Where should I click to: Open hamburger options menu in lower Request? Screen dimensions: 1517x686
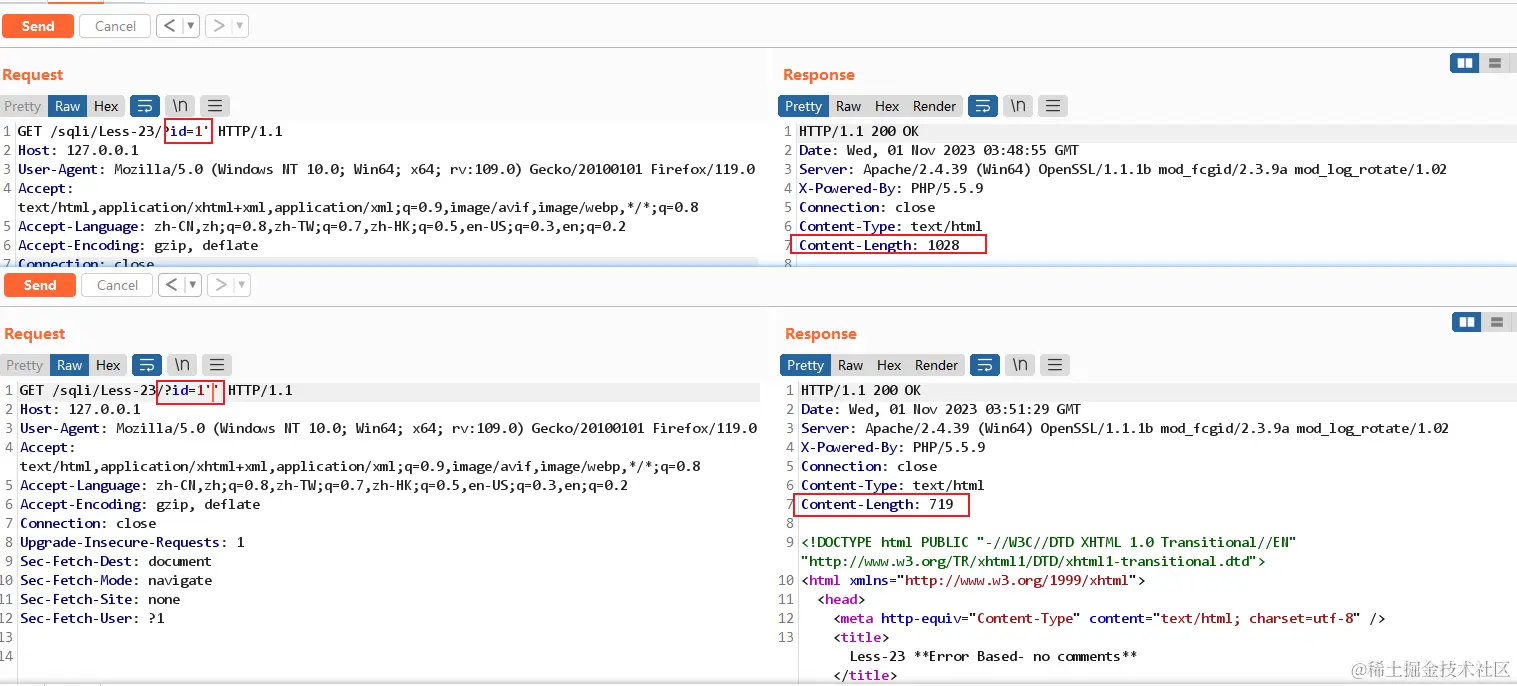(x=217, y=365)
